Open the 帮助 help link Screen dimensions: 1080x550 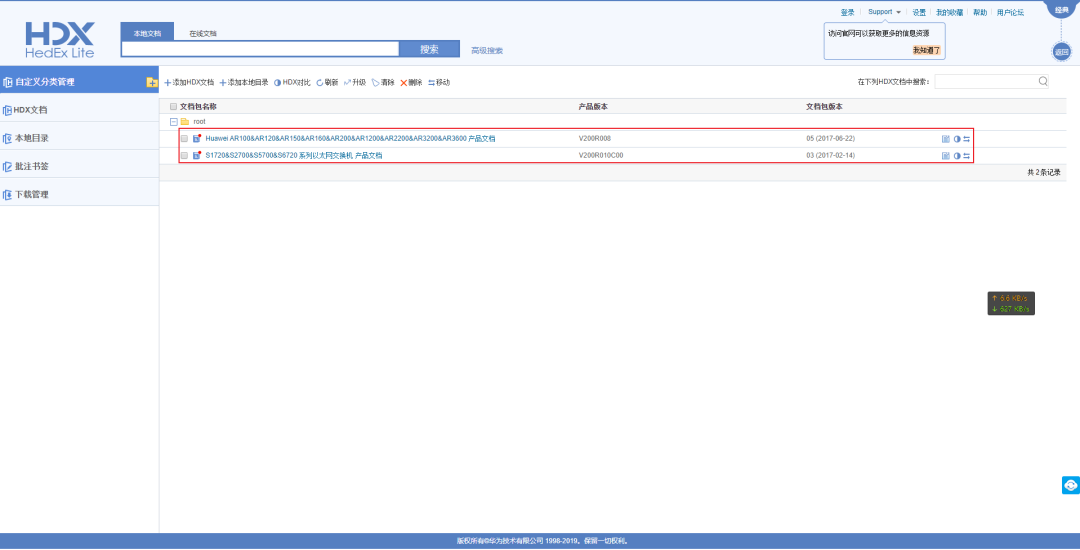tap(980, 12)
